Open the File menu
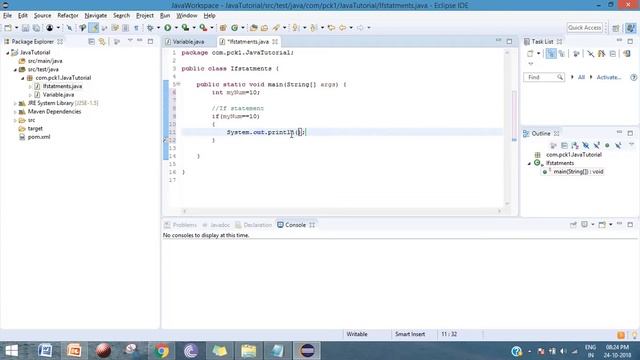 point(7,16)
